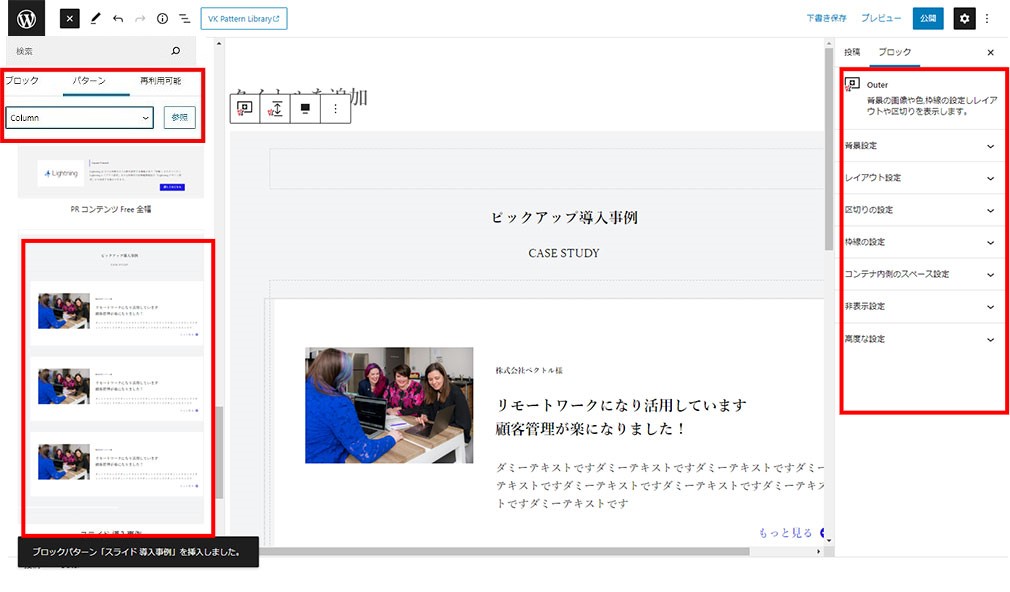Switch to the 投稿 tab in sidebar
The image size is (1010, 592).
tap(852, 52)
